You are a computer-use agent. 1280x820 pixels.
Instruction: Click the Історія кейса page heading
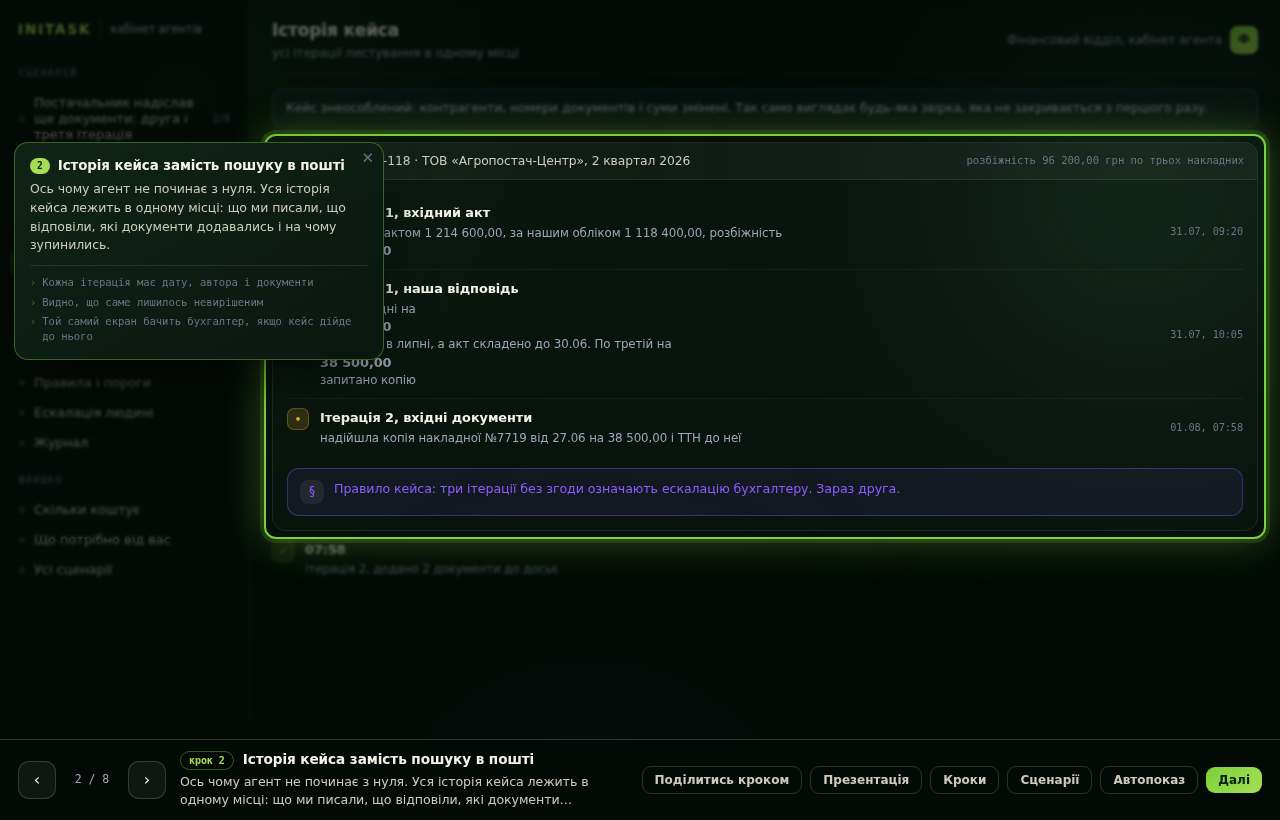click(x=335, y=30)
